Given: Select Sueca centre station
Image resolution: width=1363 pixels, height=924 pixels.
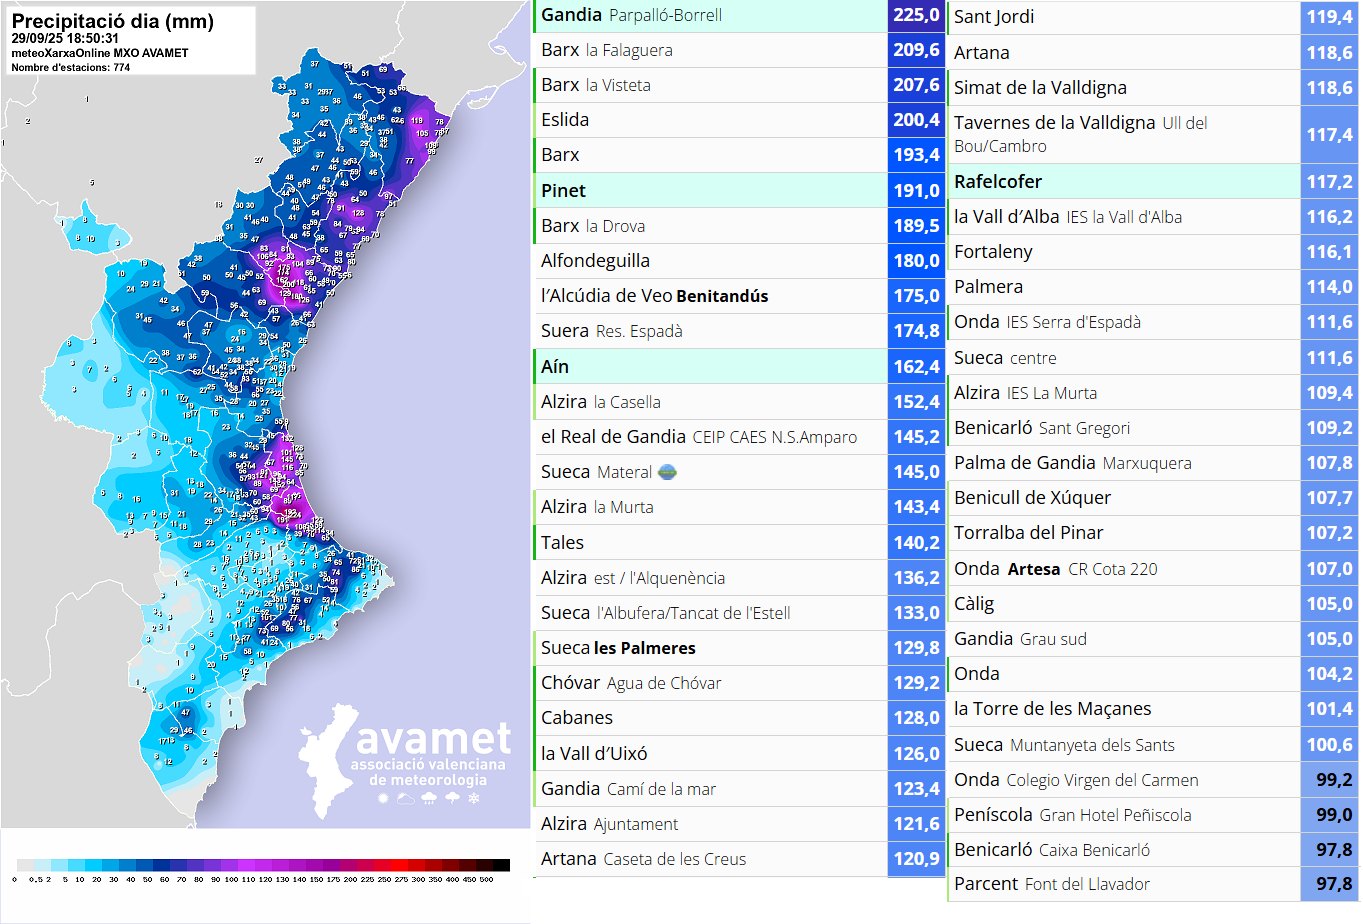Looking at the screenshot, I should tap(1152, 358).
